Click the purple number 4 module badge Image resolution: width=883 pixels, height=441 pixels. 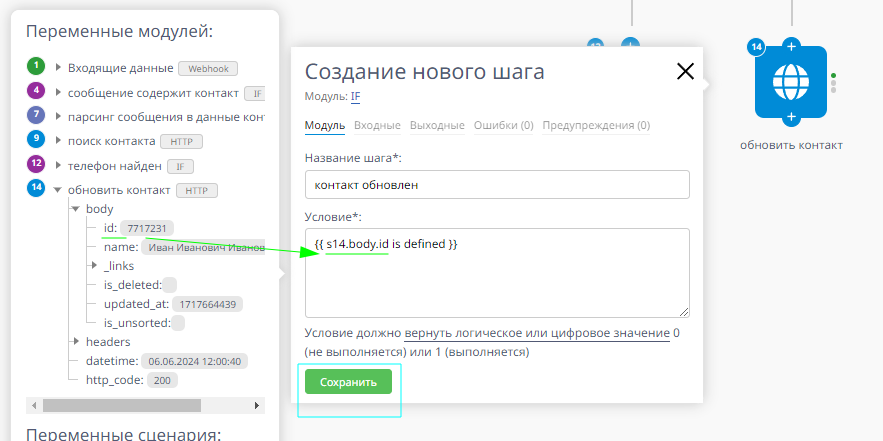click(36, 91)
